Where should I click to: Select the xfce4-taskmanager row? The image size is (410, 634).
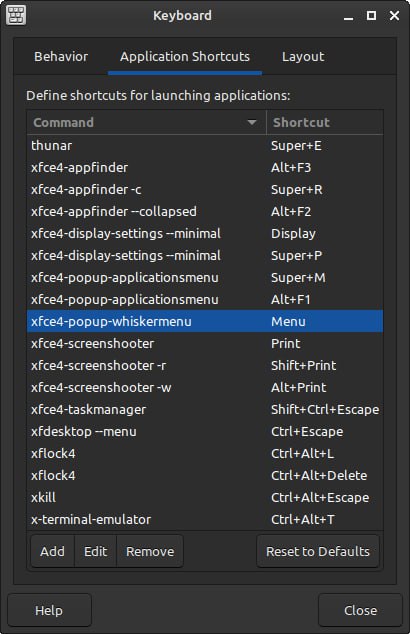pyautogui.click(x=205, y=409)
